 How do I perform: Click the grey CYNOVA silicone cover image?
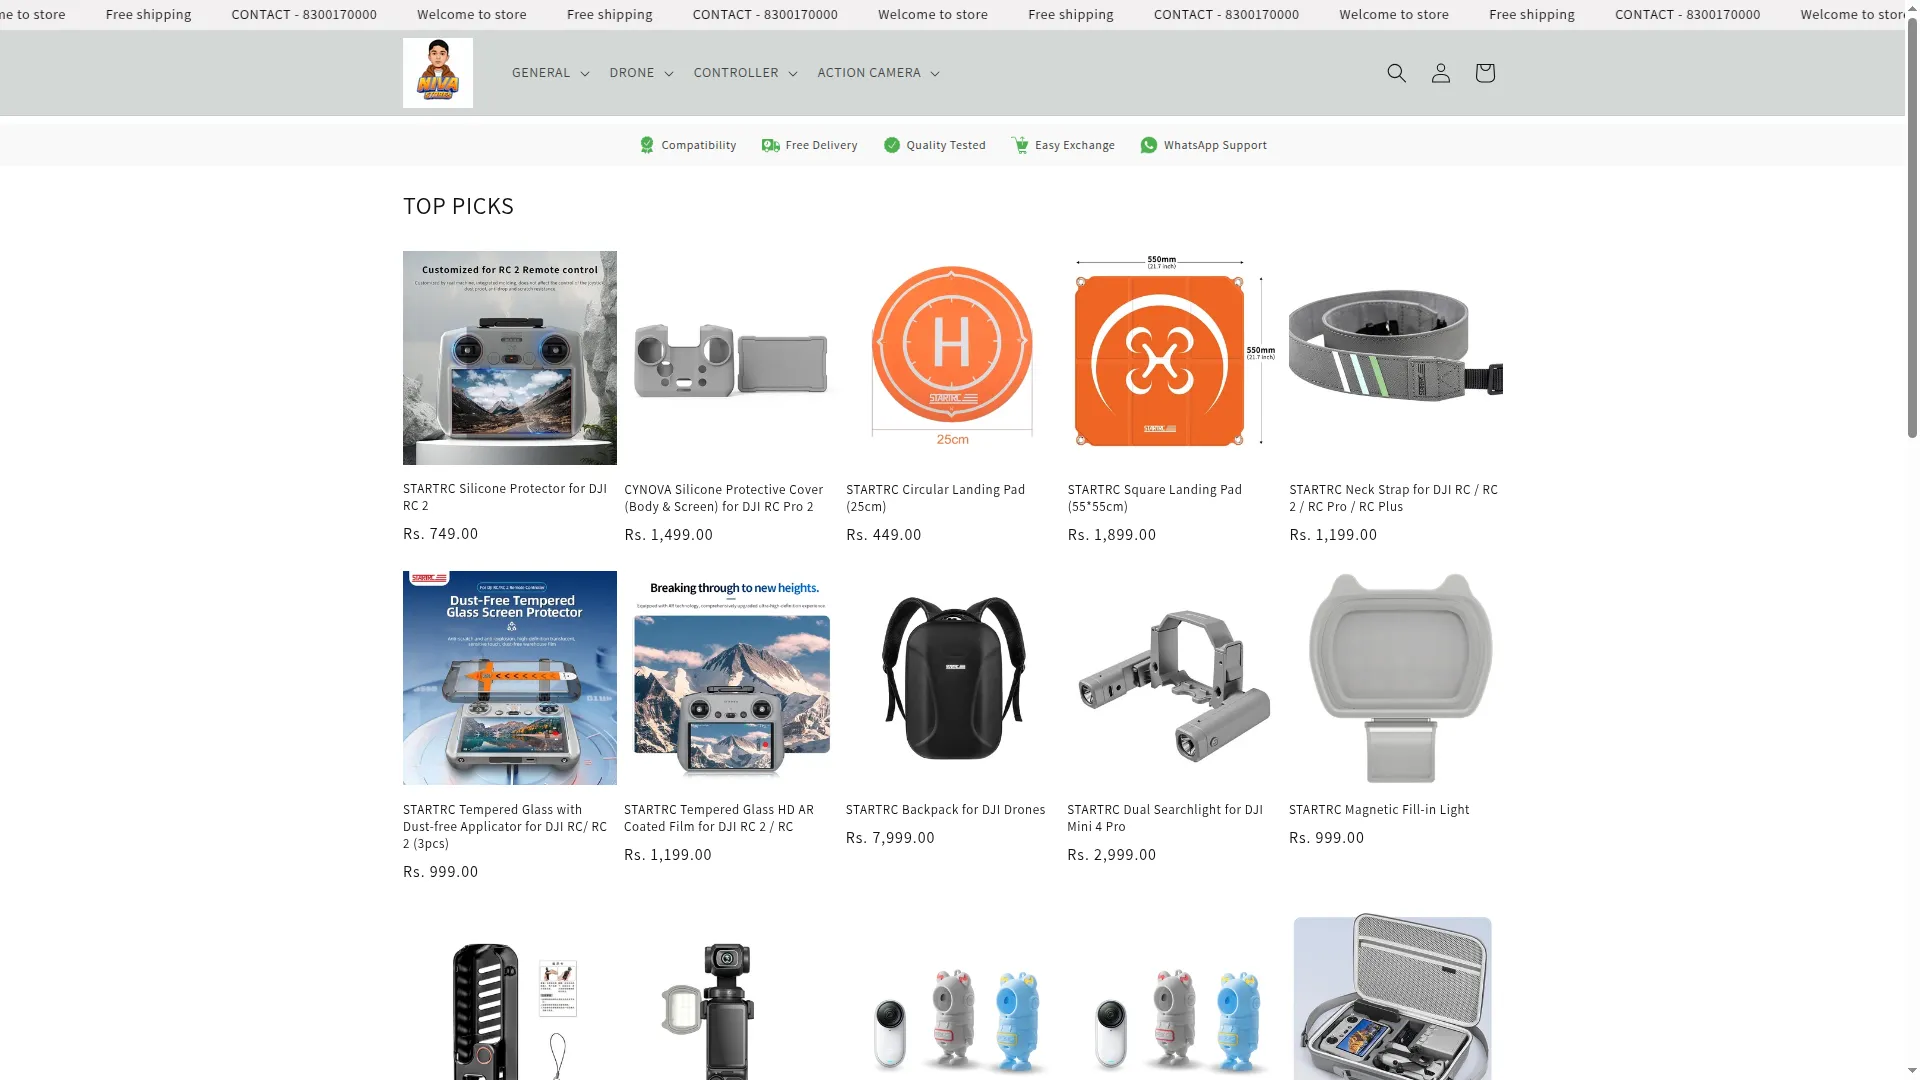(x=731, y=359)
